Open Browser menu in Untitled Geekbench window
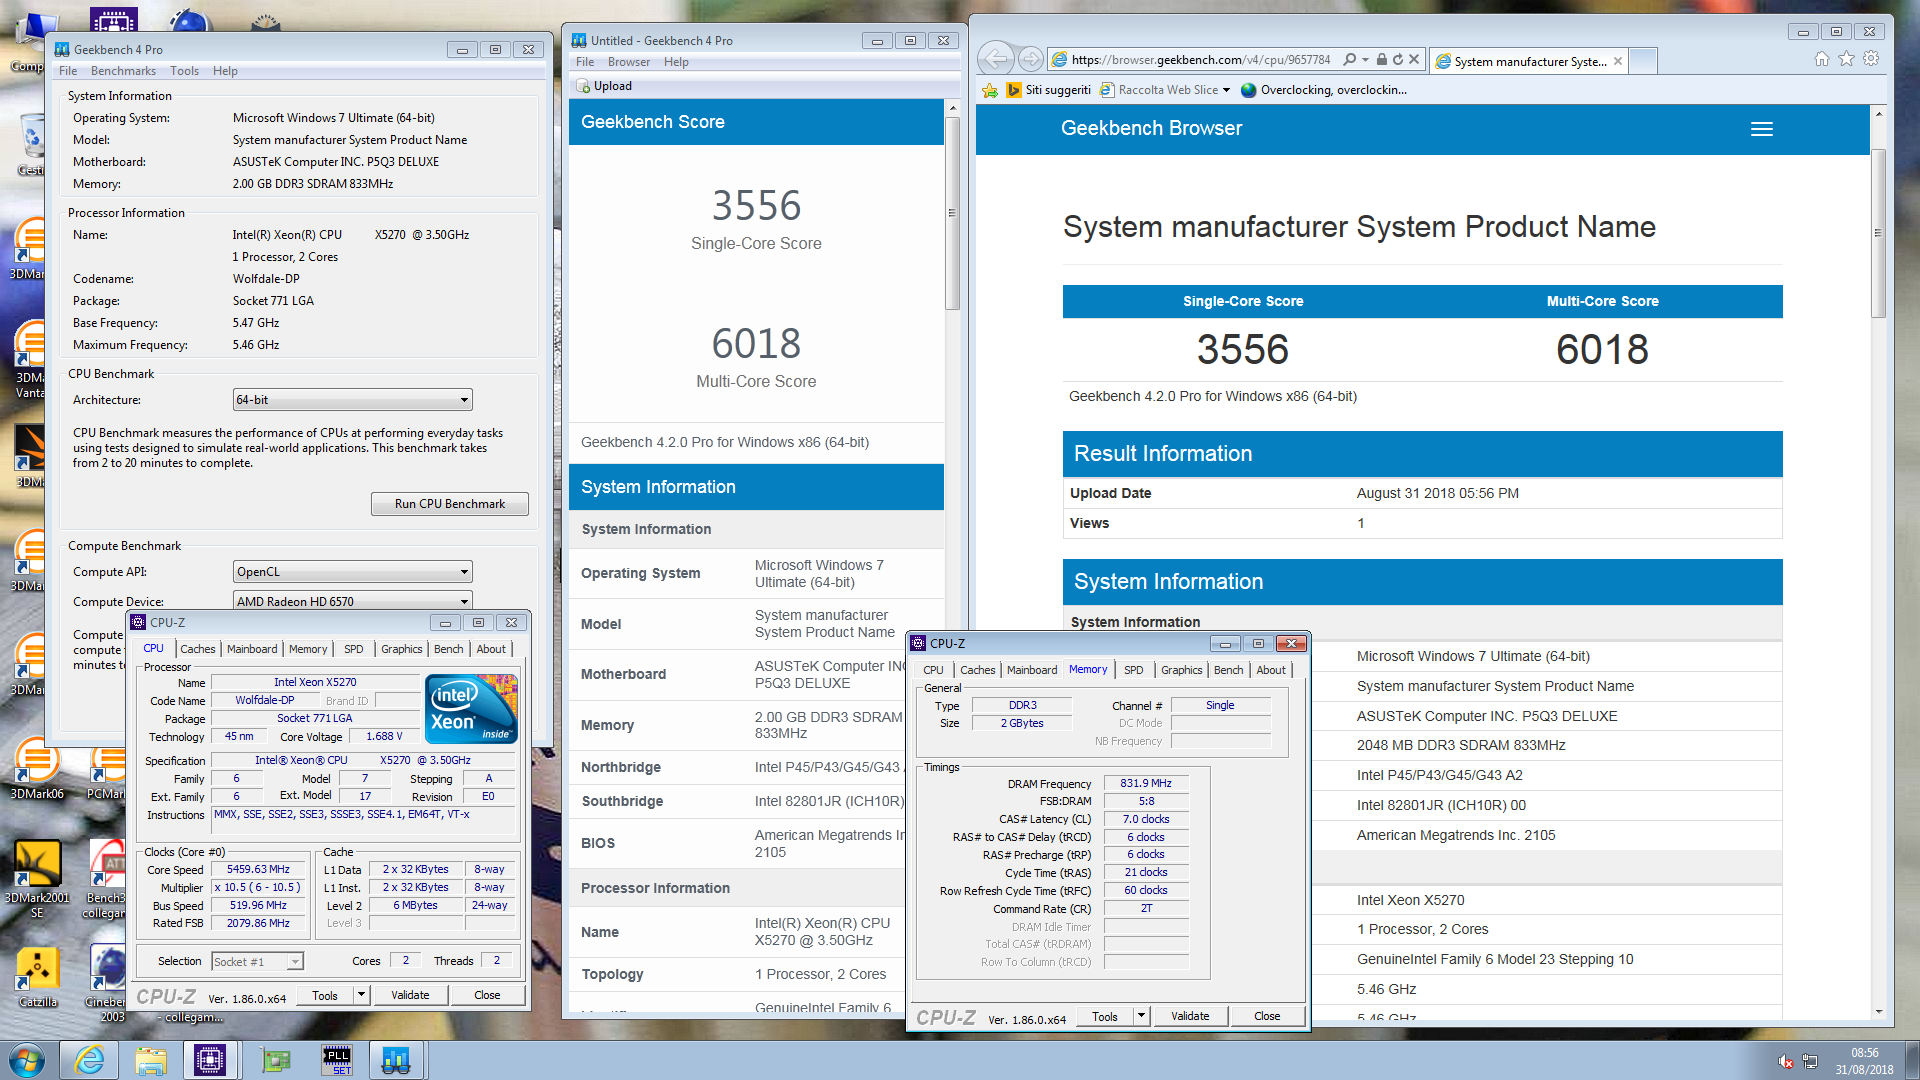This screenshot has width=1920, height=1080. coord(629,62)
